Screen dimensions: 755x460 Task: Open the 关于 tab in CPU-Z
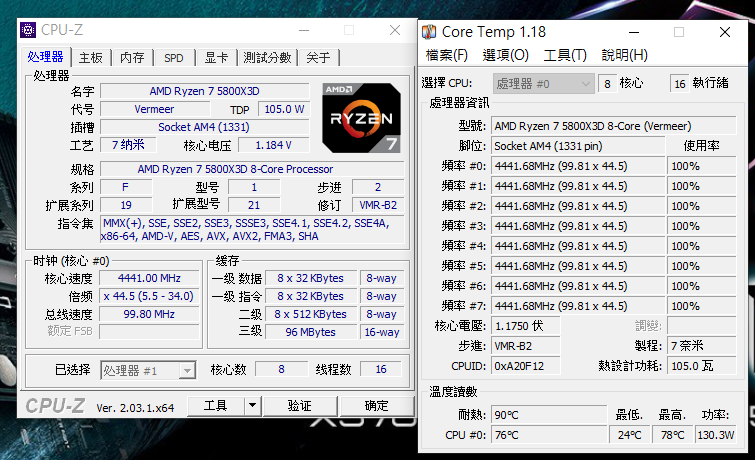point(318,58)
